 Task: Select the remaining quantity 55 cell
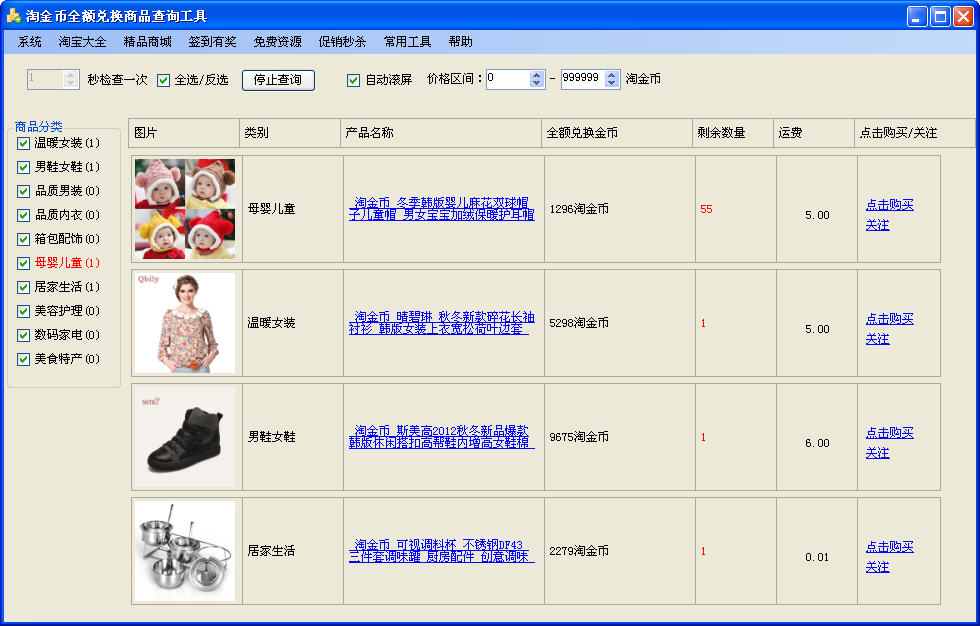coord(736,209)
